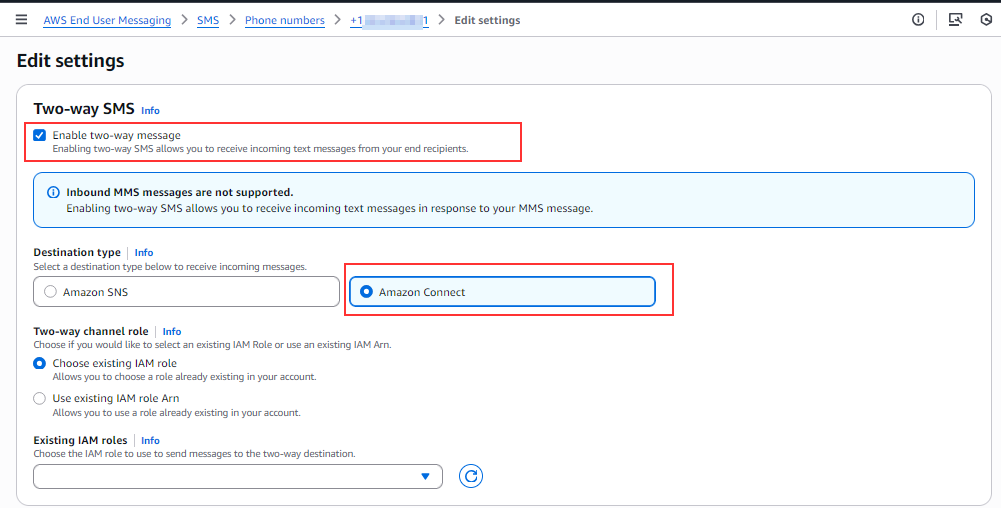Open the Existing IAM roles dropdown
This screenshot has height=508, width=1001.
coord(238,477)
